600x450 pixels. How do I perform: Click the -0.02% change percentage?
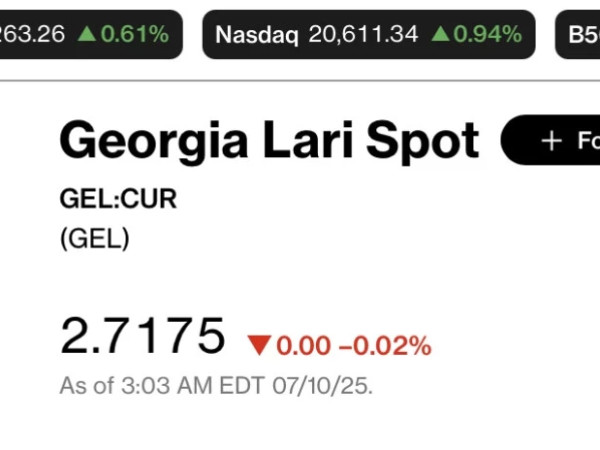click(385, 346)
